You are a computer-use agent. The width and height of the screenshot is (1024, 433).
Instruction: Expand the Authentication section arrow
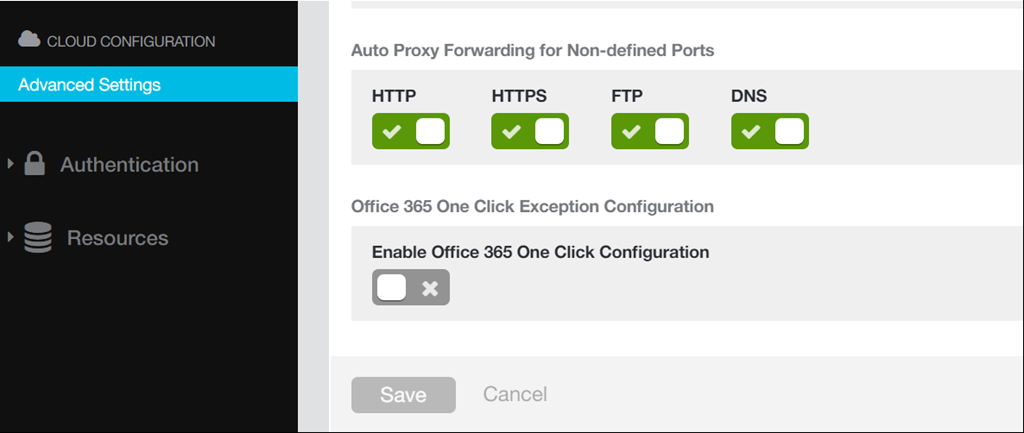coord(10,164)
